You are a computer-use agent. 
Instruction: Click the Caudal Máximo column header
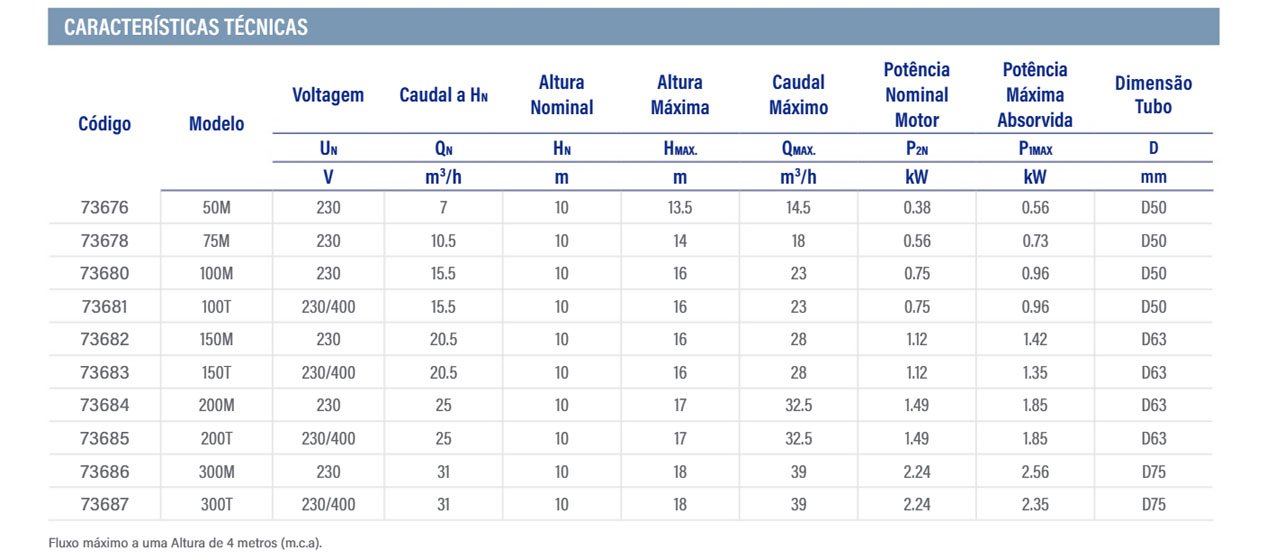[x=798, y=95]
